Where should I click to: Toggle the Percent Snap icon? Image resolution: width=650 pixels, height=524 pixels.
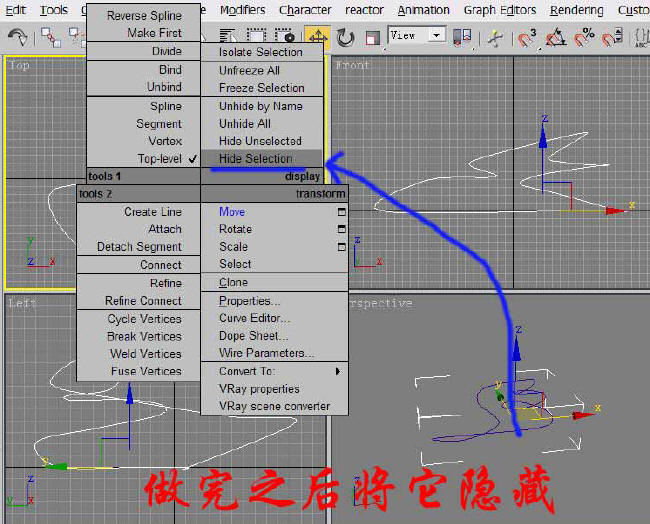pyautogui.click(x=584, y=37)
